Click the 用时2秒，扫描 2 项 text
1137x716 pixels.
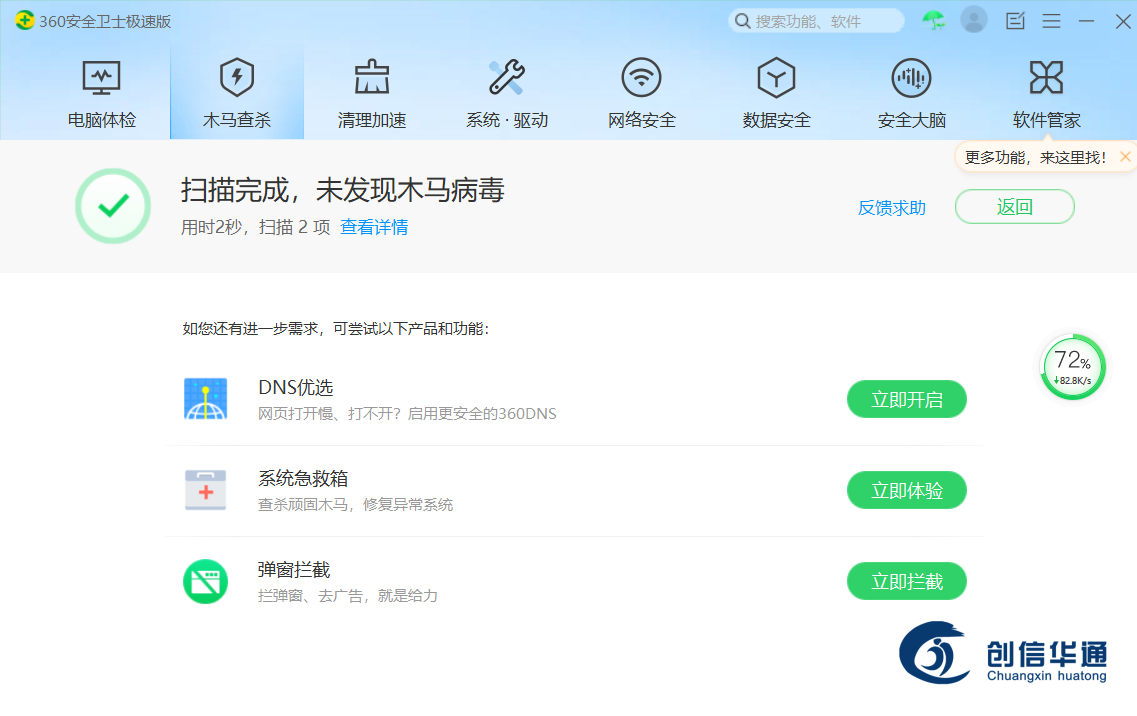pyautogui.click(x=255, y=227)
